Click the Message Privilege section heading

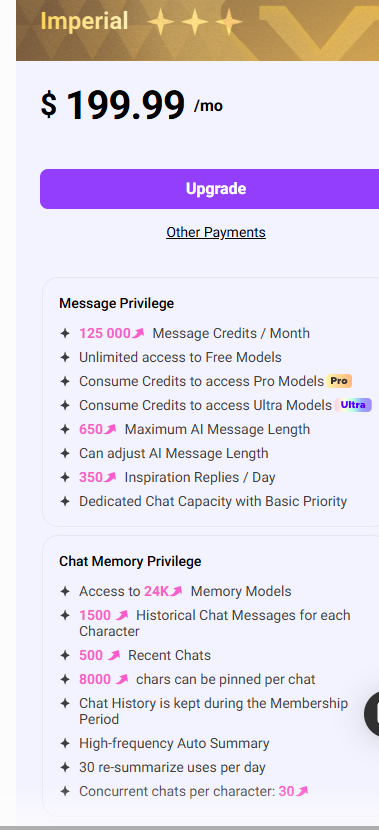pos(116,303)
